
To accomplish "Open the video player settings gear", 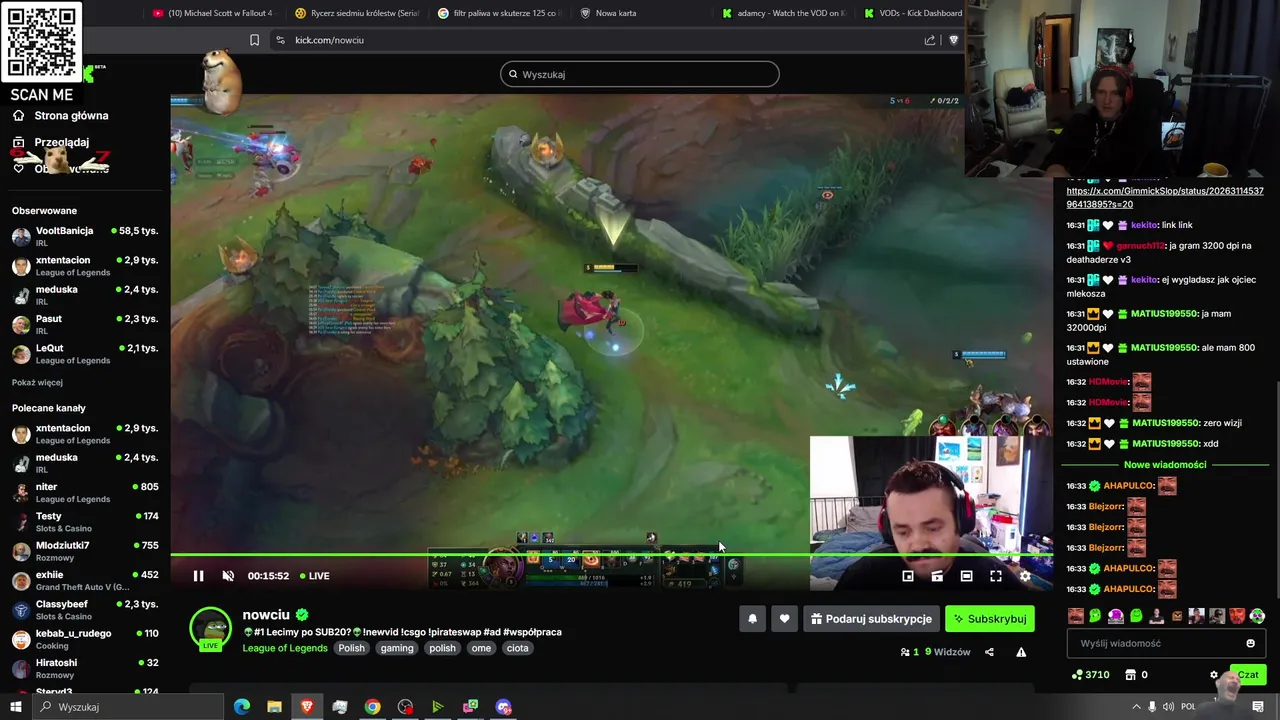I will tap(1025, 576).
